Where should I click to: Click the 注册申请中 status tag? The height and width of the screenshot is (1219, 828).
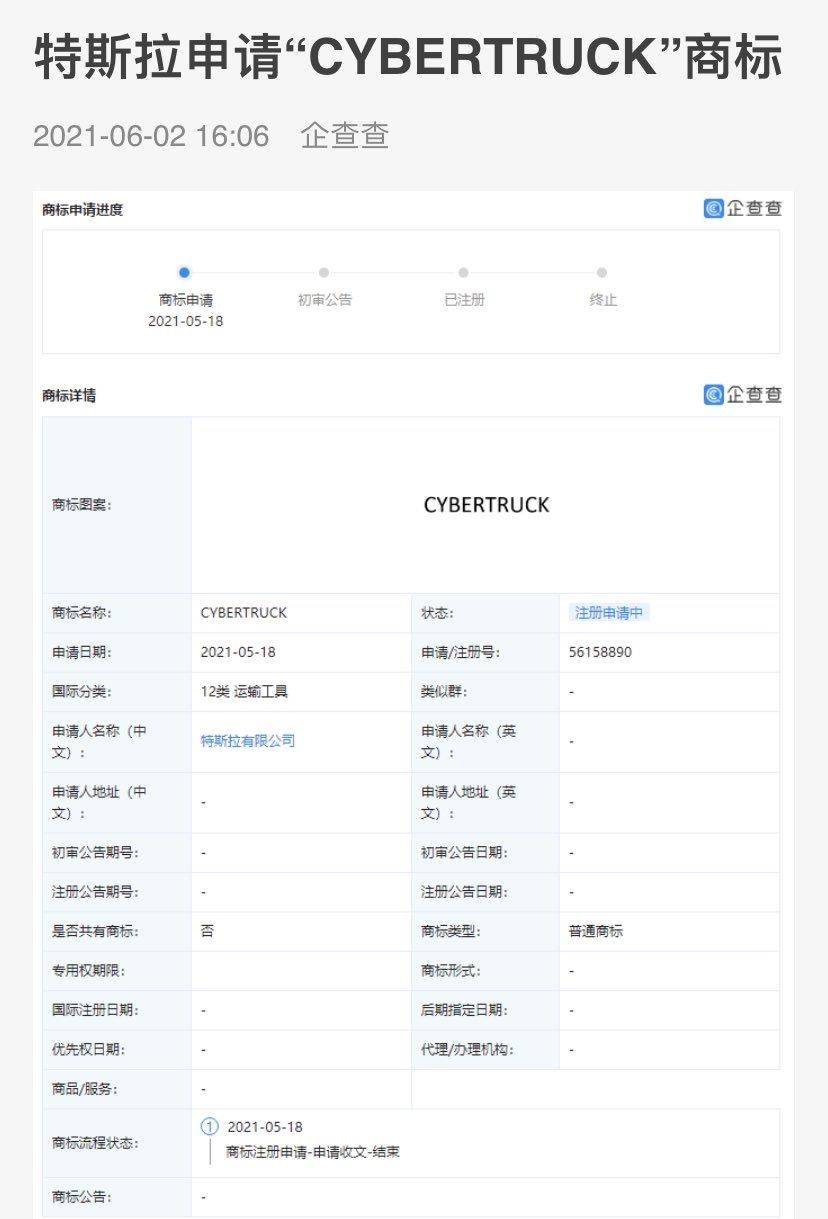609,612
